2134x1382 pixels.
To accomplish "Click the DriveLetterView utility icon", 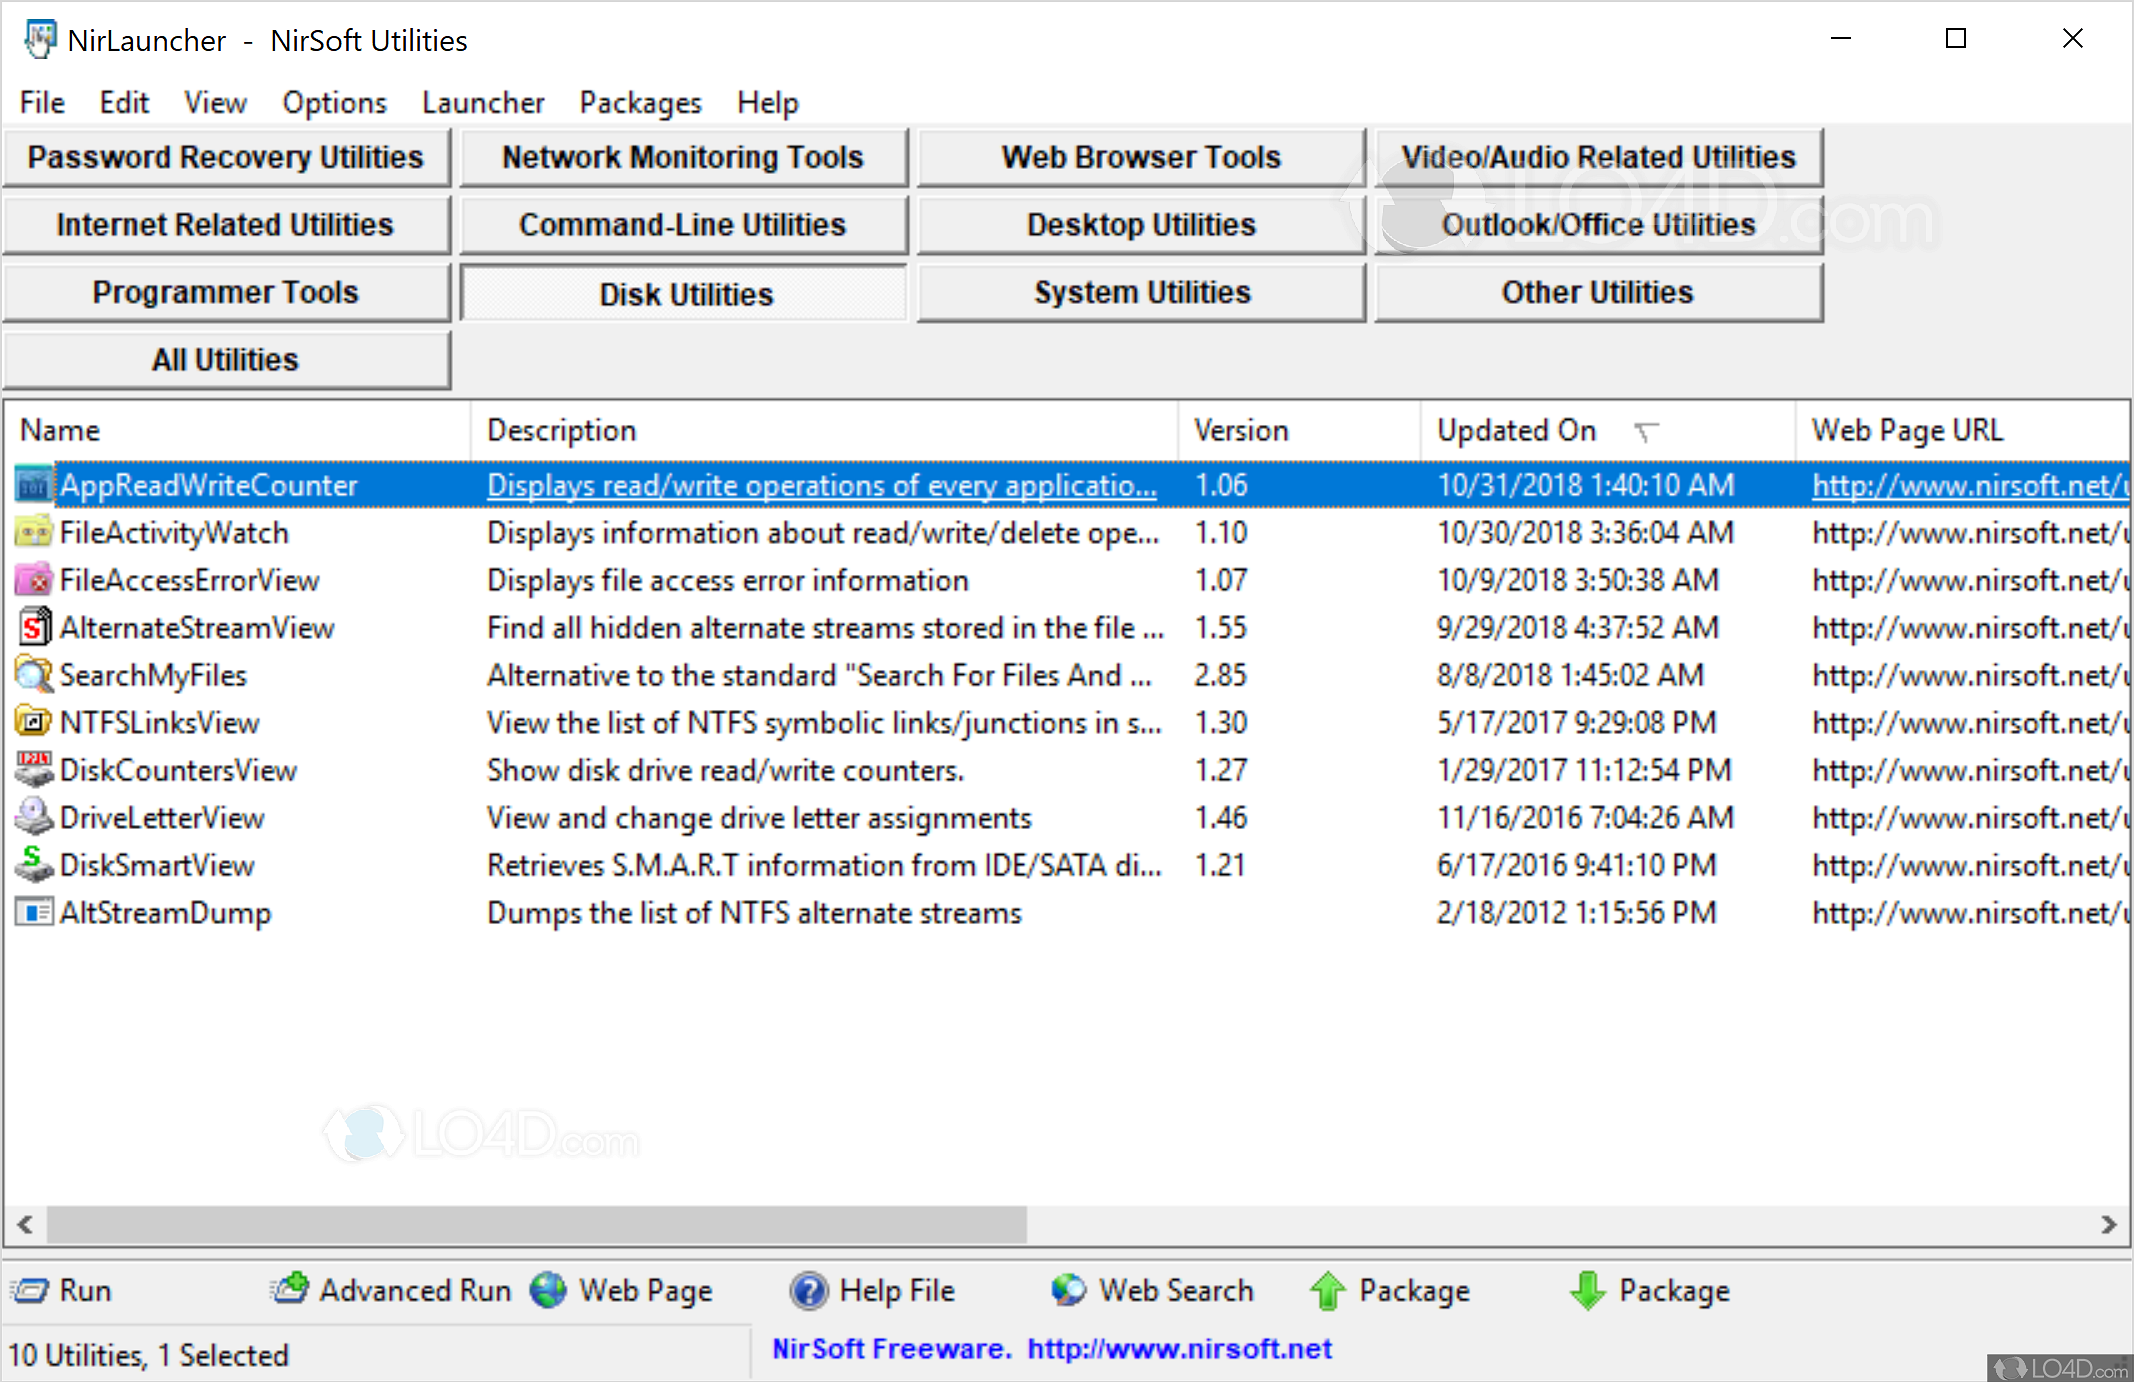I will click(34, 818).
